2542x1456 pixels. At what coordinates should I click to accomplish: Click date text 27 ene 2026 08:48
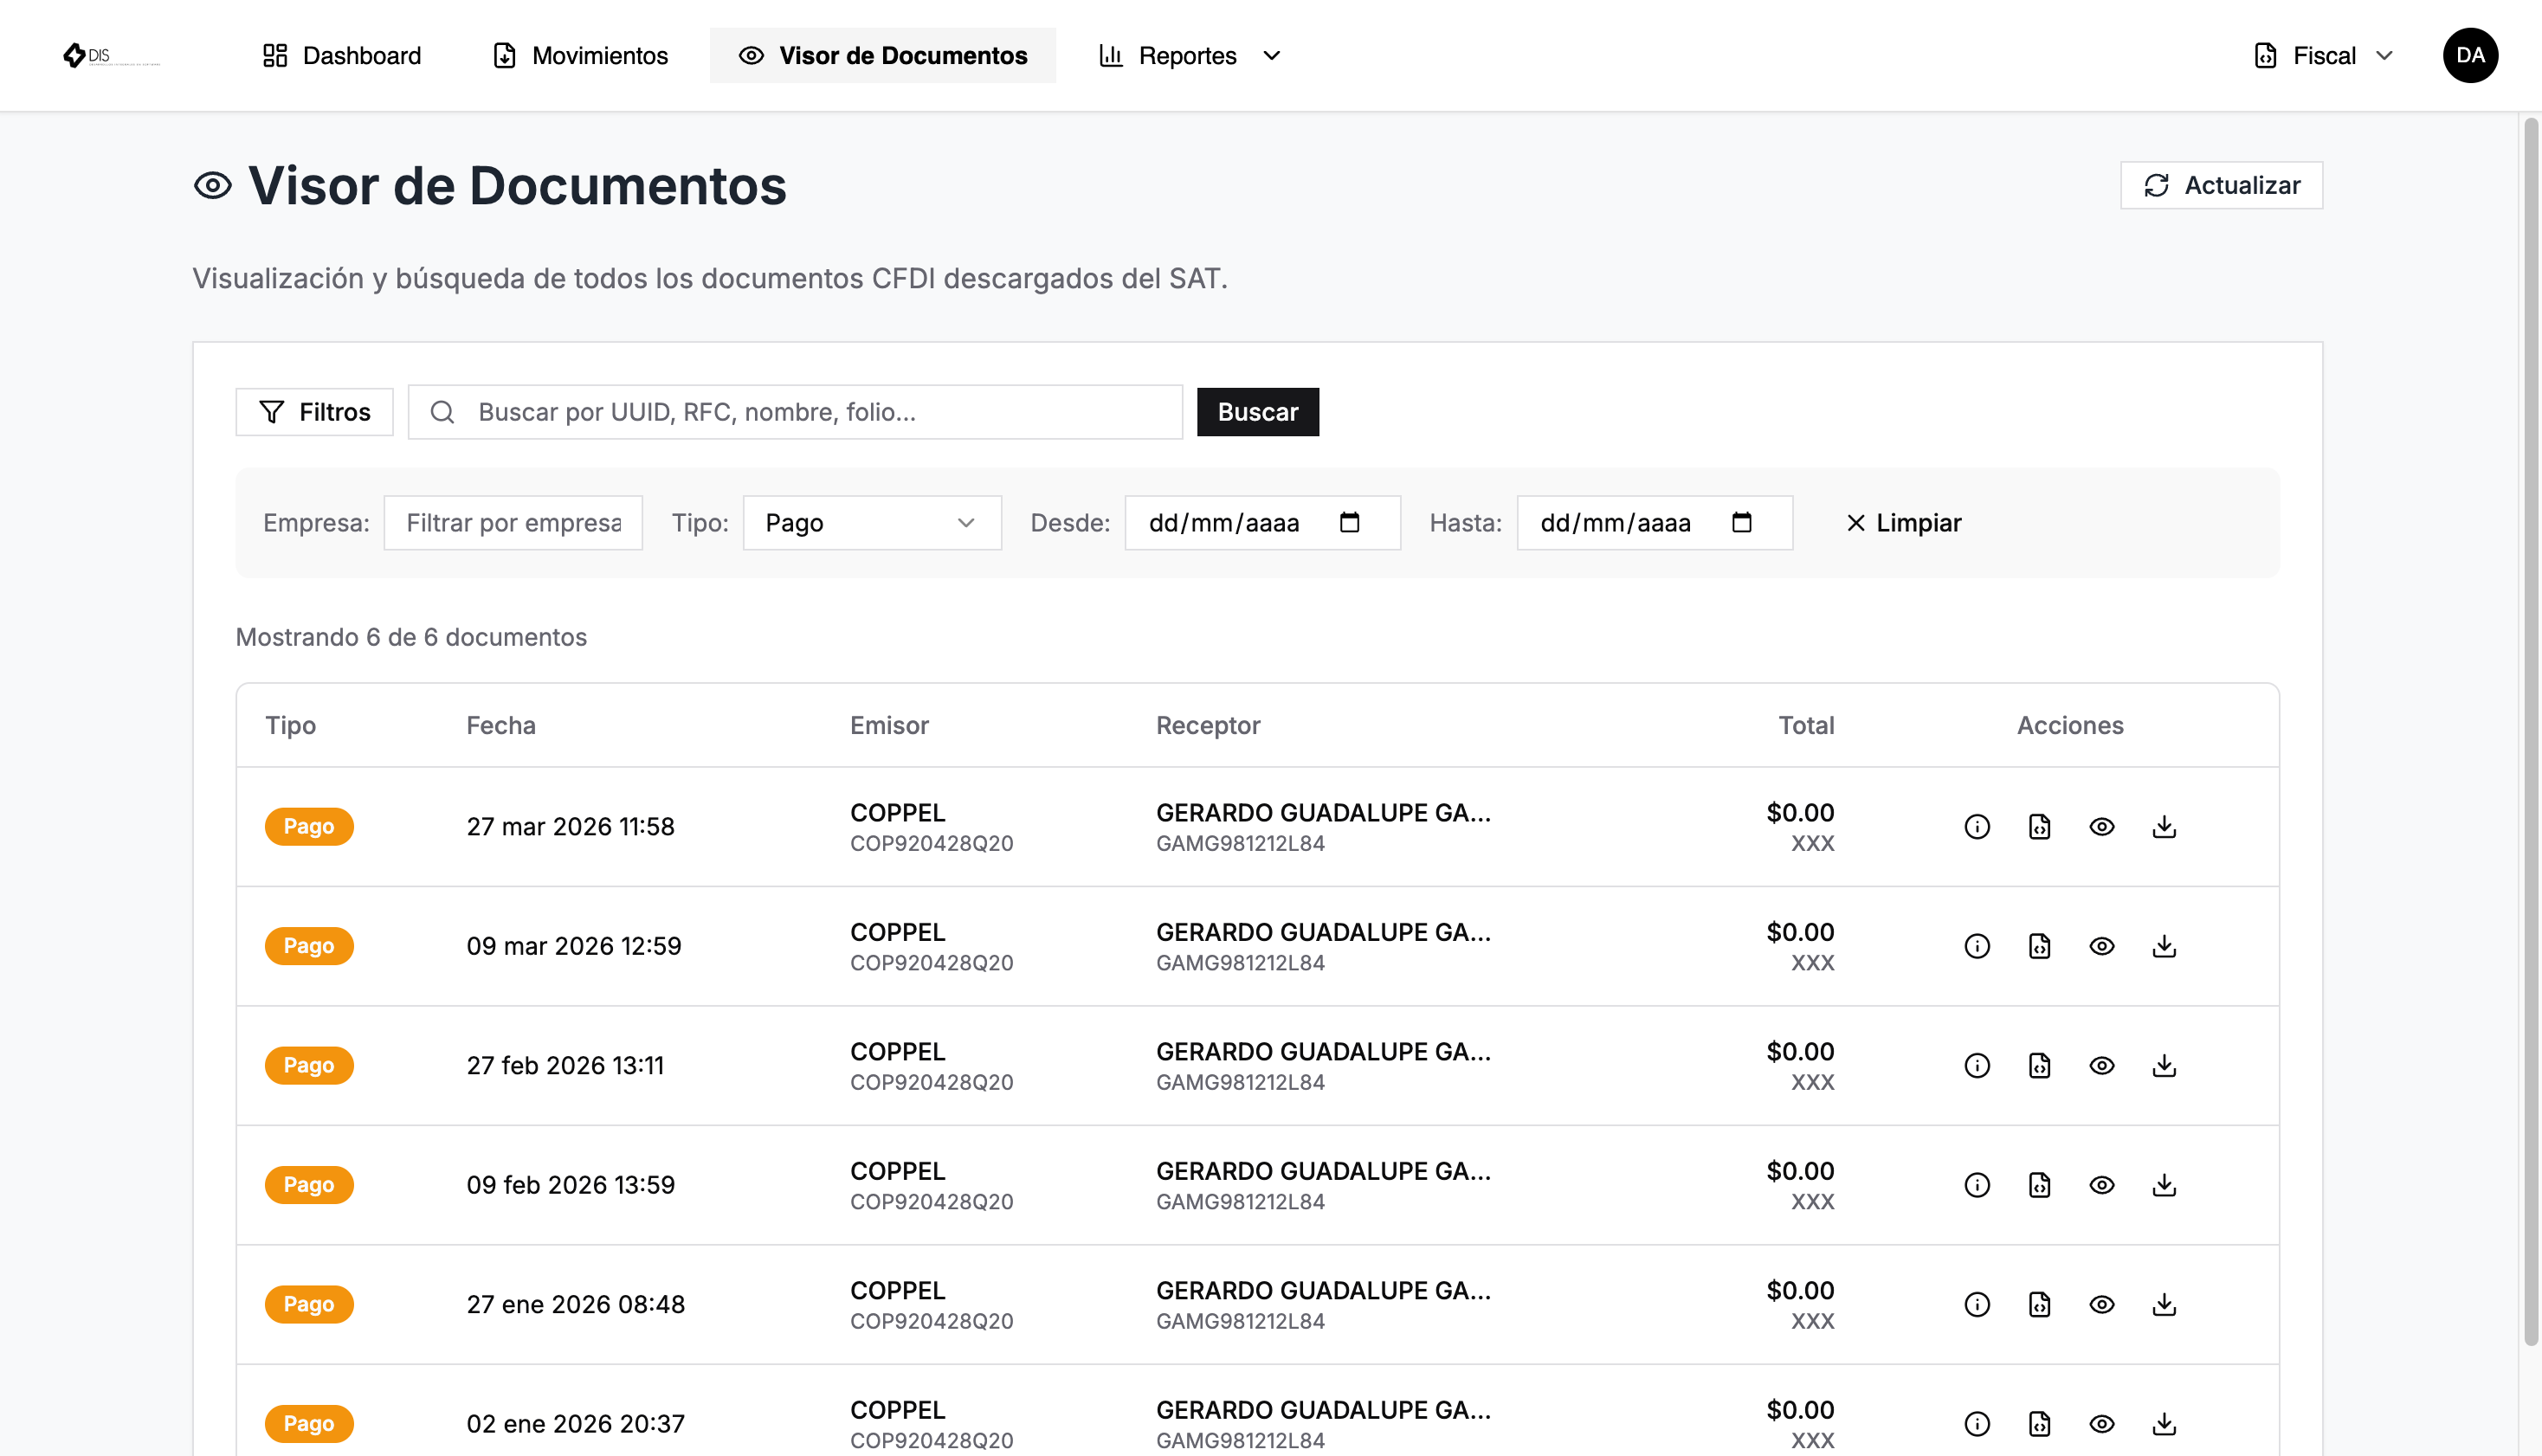click(x=576, y=1304)
